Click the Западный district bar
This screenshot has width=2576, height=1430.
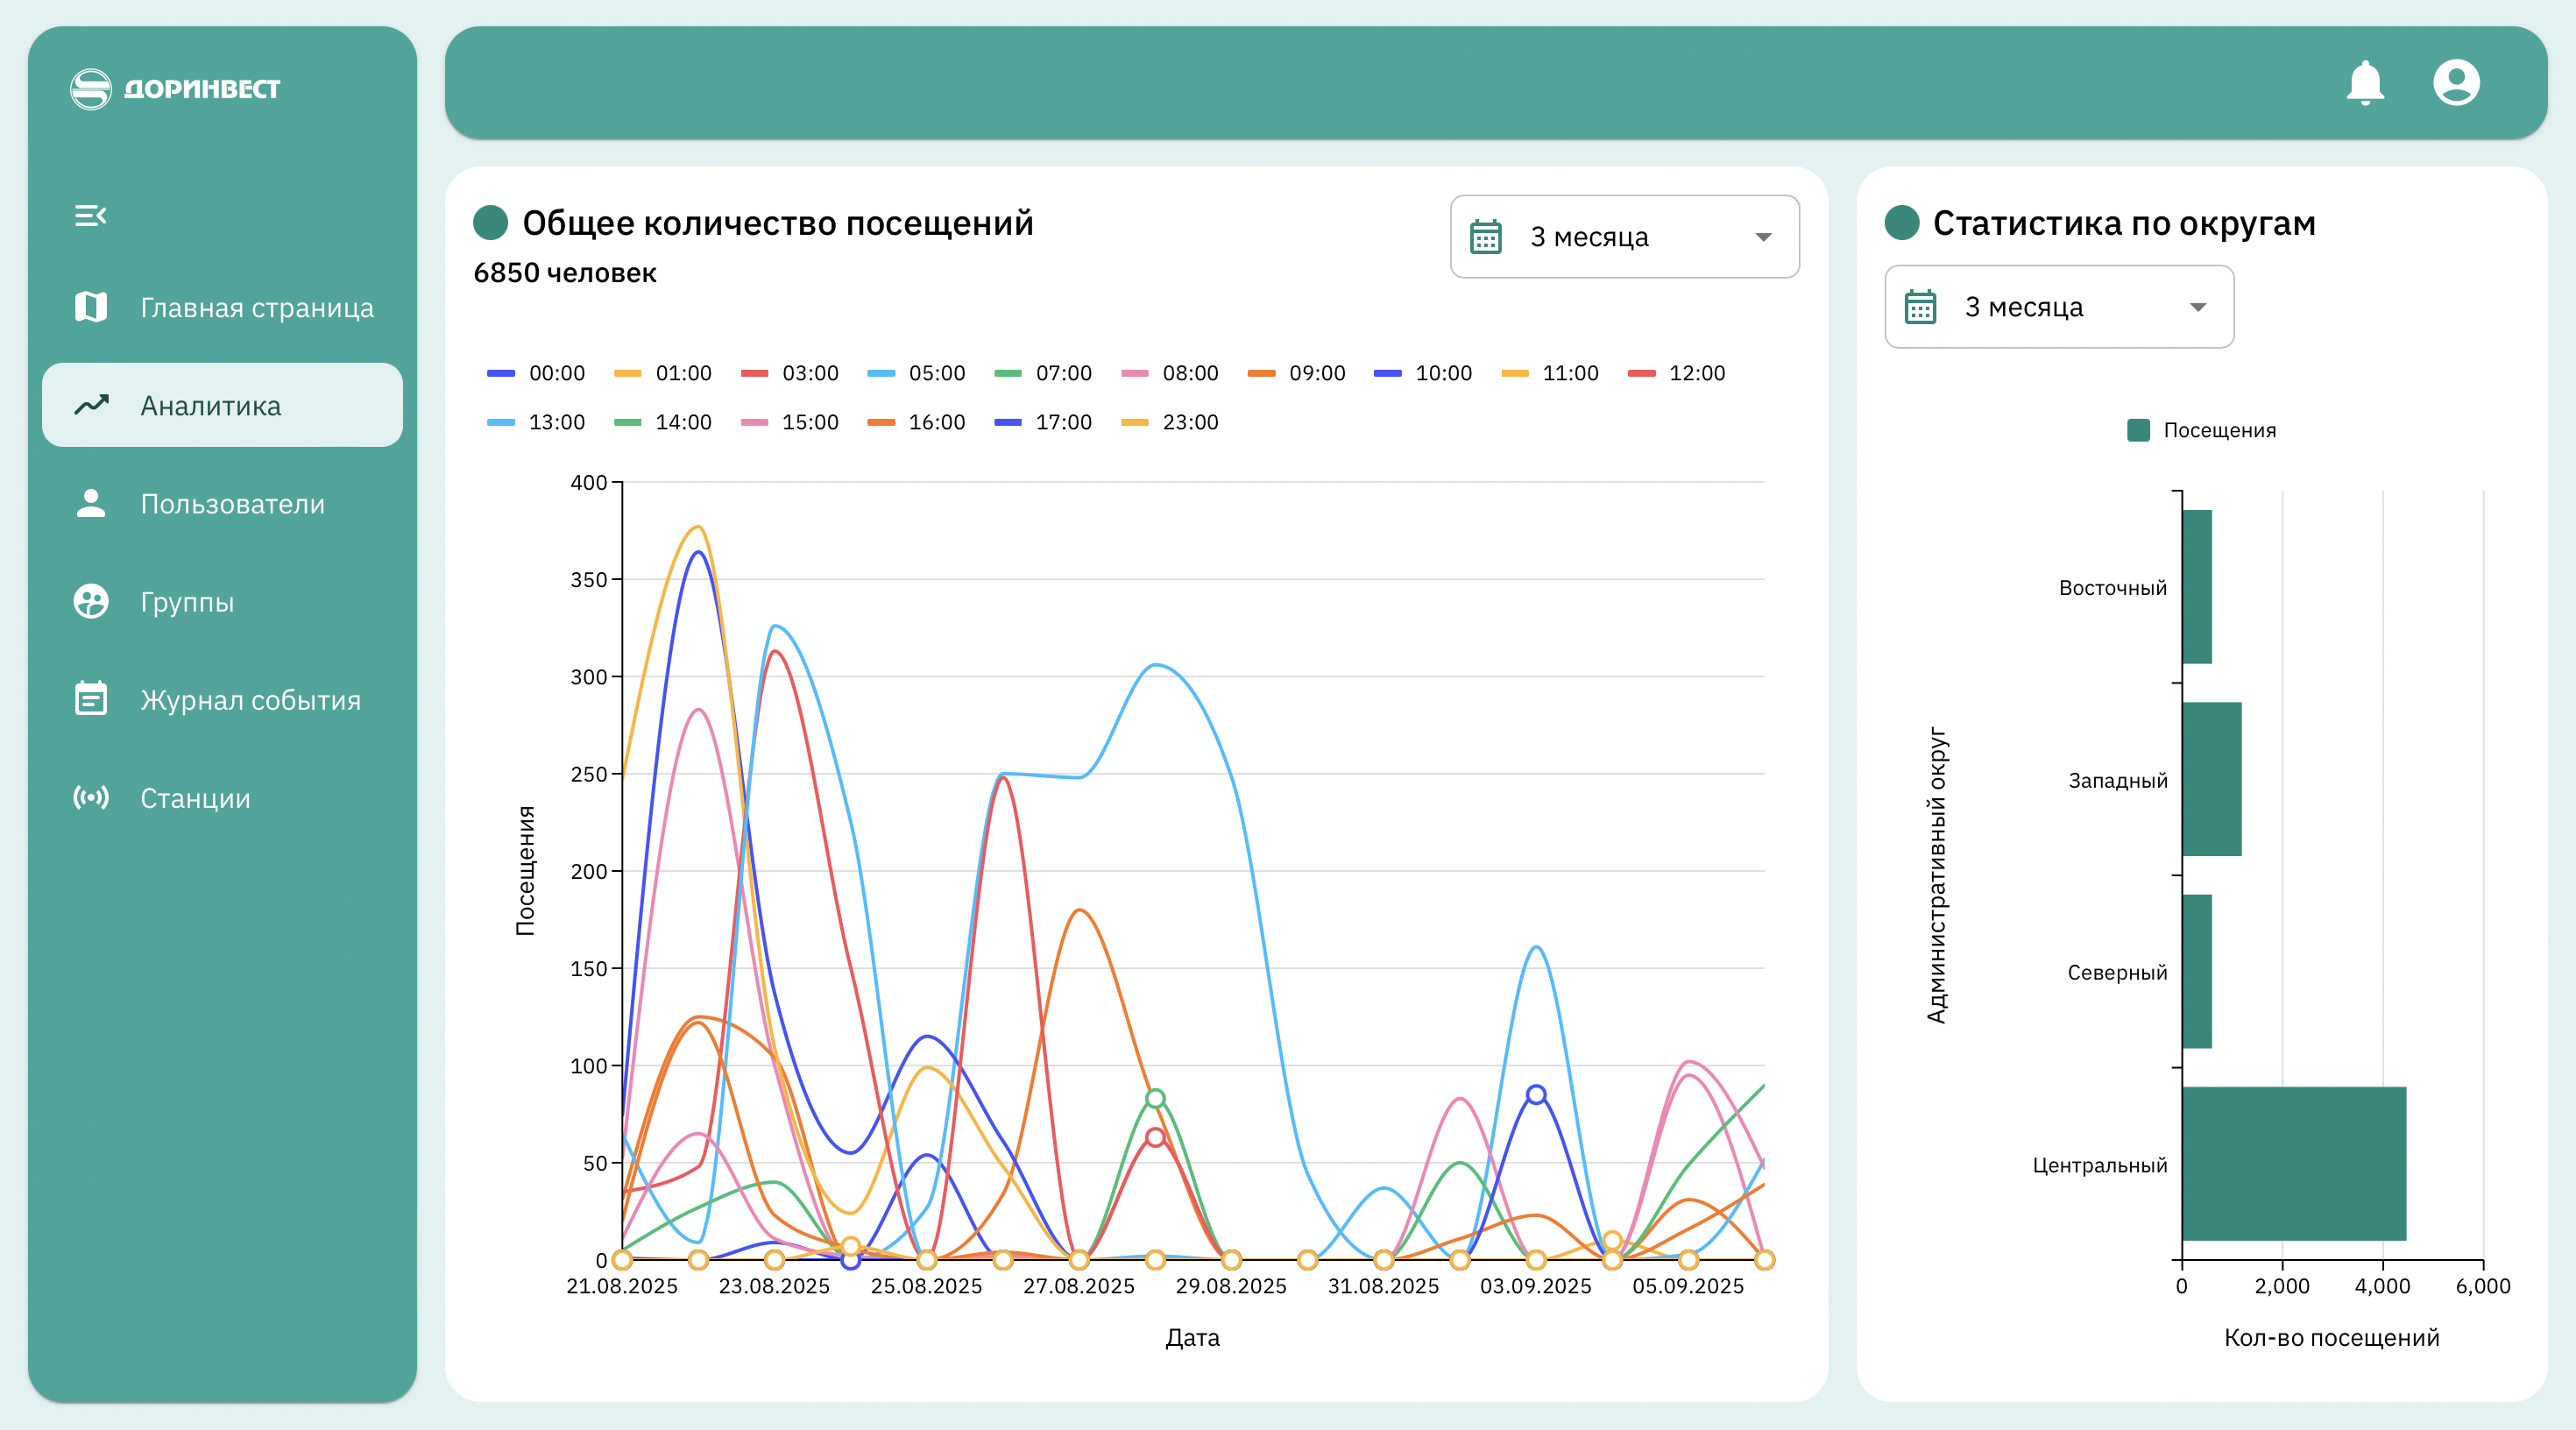tap(2211, 779)
